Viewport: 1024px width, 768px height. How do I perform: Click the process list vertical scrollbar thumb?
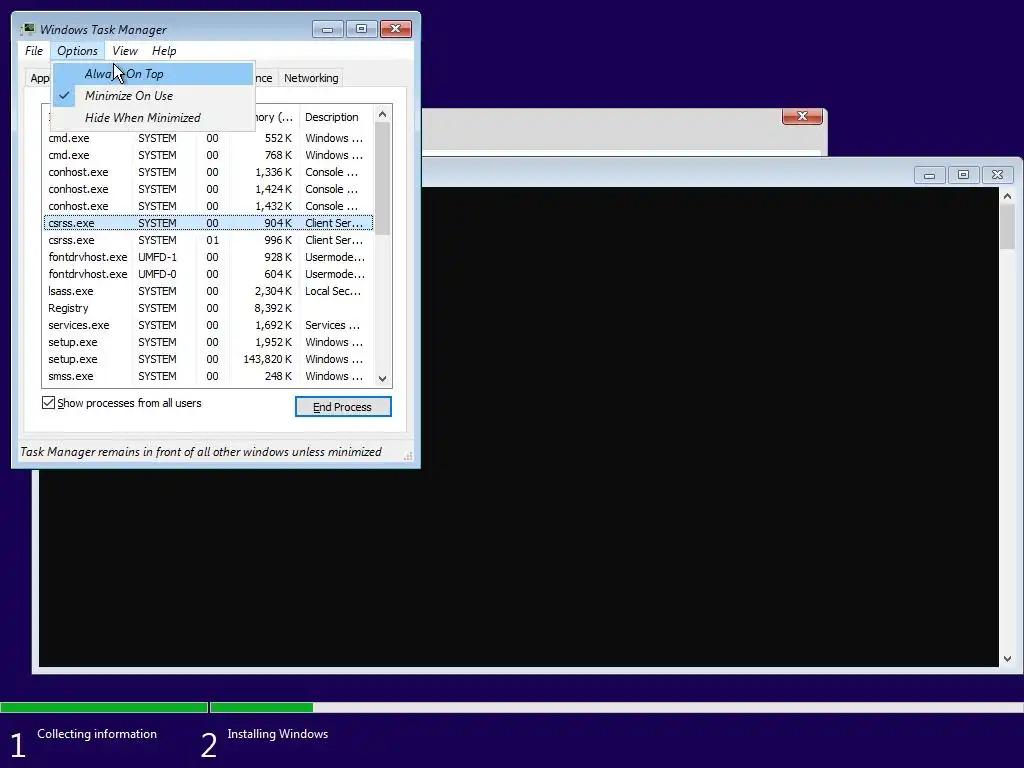[x=383, y=179]
